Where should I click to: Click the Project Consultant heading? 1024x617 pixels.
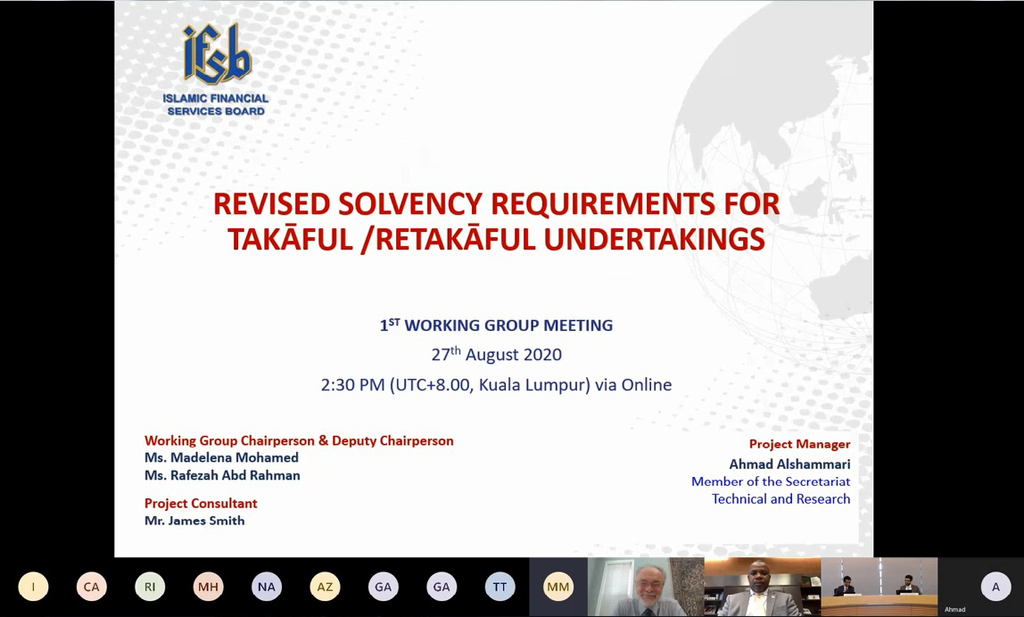[201, 503]
